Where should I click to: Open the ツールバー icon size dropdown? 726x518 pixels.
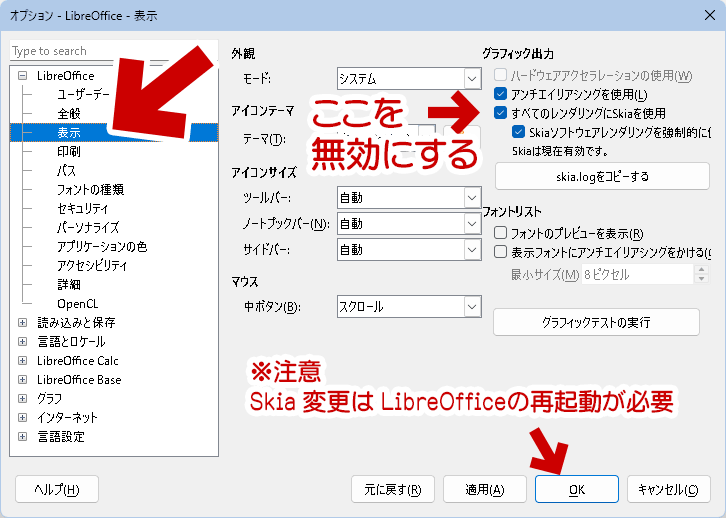(409, 198)
